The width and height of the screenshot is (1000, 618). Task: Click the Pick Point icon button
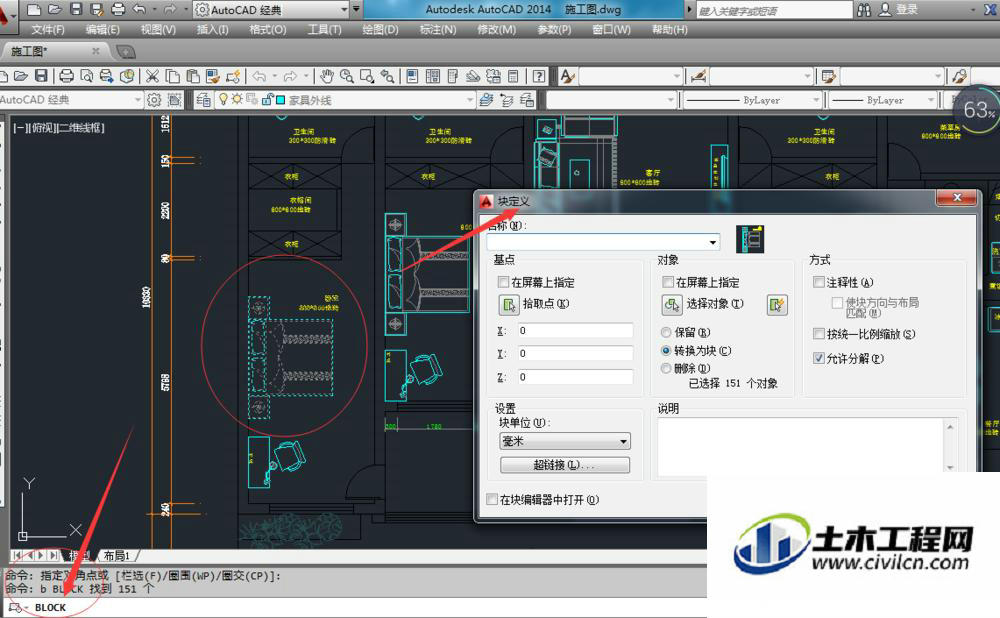tap(509, 305)
